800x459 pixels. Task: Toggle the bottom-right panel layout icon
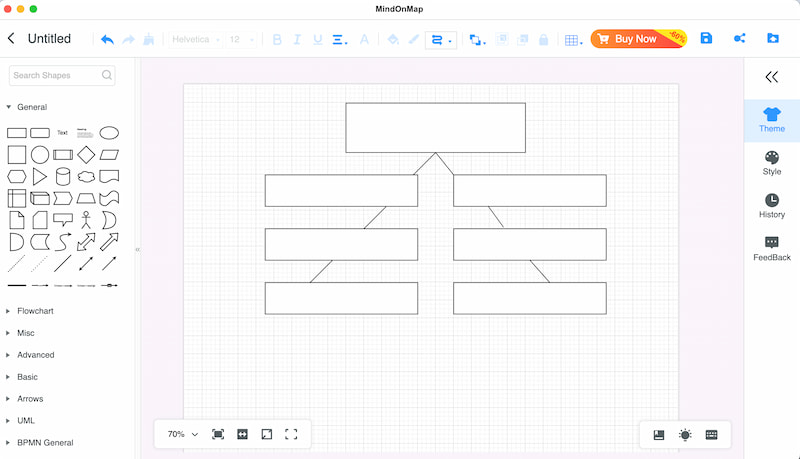(x=659, y=435)
